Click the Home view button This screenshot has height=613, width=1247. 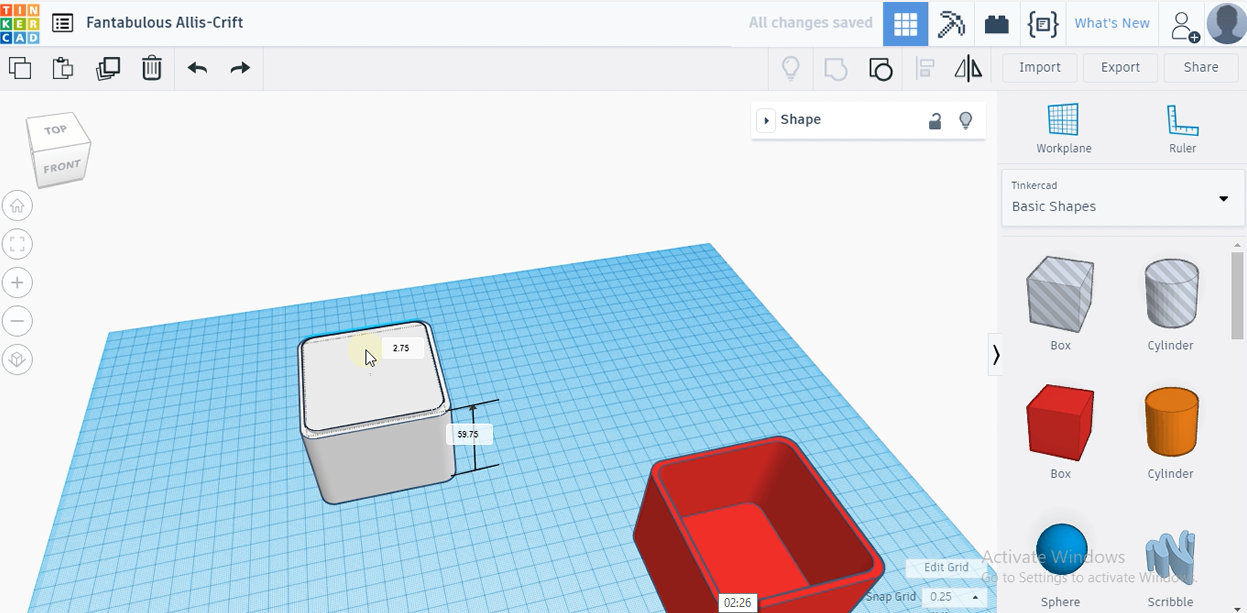click(x=17, y=207)
